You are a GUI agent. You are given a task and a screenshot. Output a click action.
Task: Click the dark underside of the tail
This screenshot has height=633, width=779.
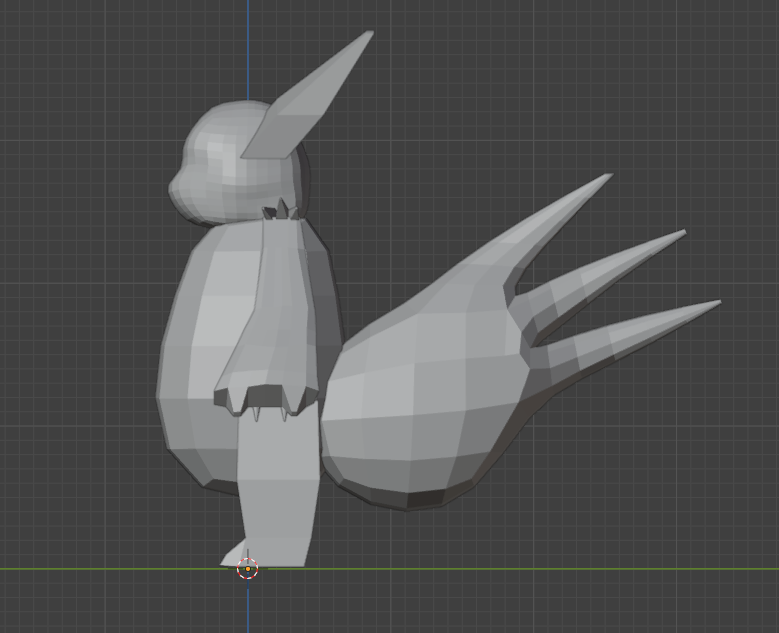420,497
